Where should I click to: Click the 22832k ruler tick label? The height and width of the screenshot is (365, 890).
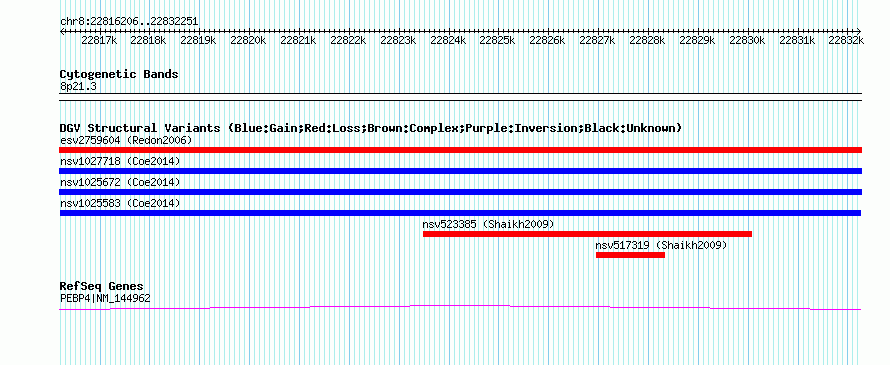tap(846, 40)
